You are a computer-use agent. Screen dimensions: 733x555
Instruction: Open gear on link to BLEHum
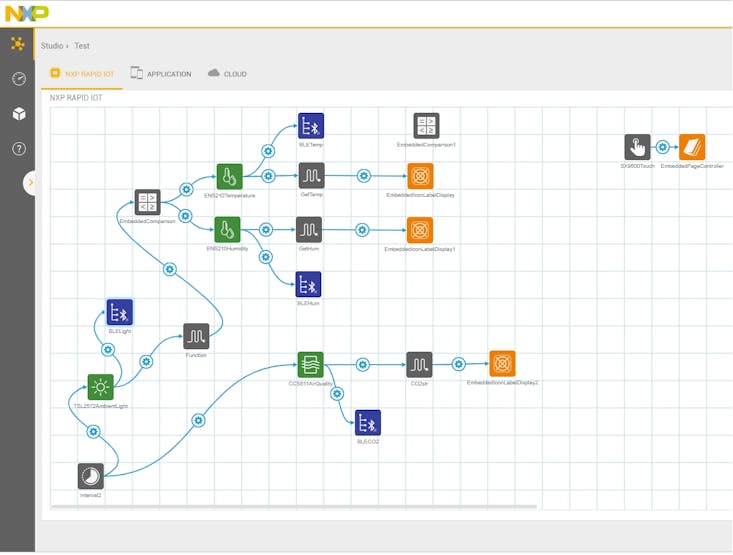coord(266,257)
